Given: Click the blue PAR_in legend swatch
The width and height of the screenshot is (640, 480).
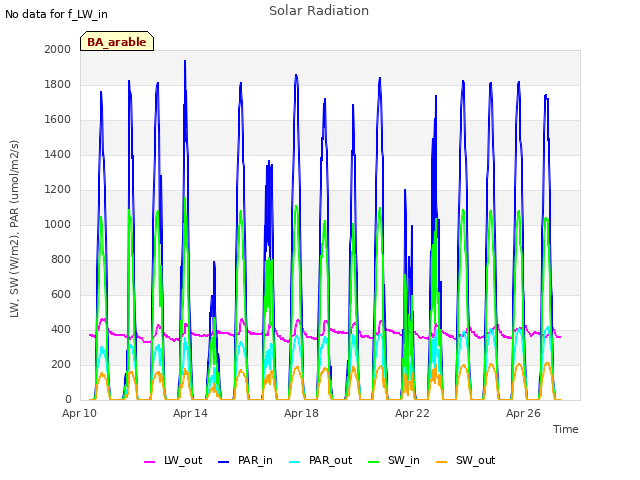Looking at the screenshot, I should [224, 462].
